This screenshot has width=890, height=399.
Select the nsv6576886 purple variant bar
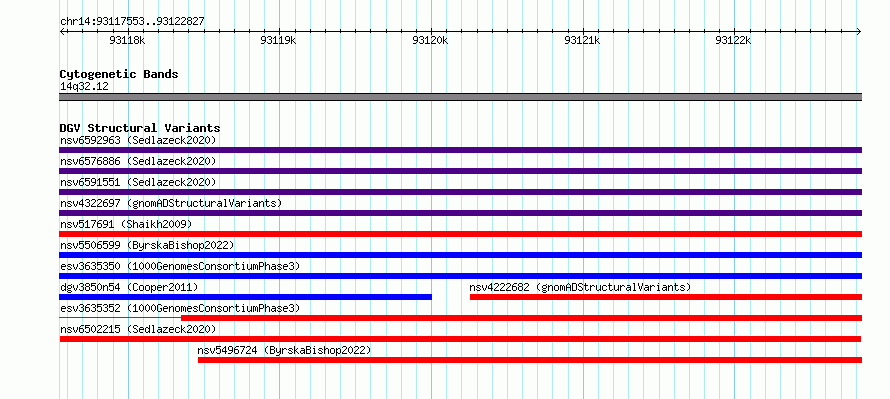(460, 171)
